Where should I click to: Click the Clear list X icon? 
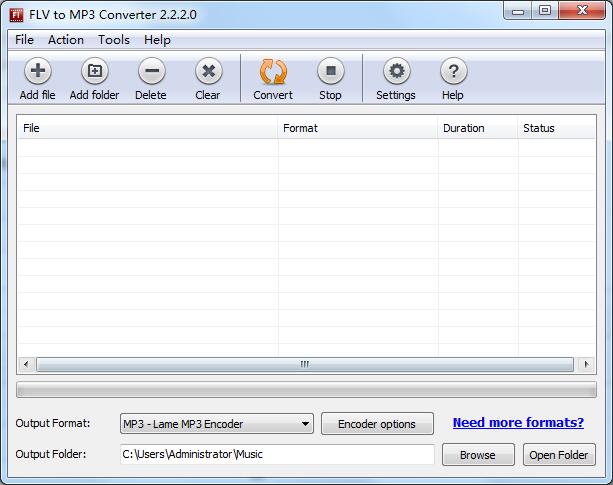[207, 72]
